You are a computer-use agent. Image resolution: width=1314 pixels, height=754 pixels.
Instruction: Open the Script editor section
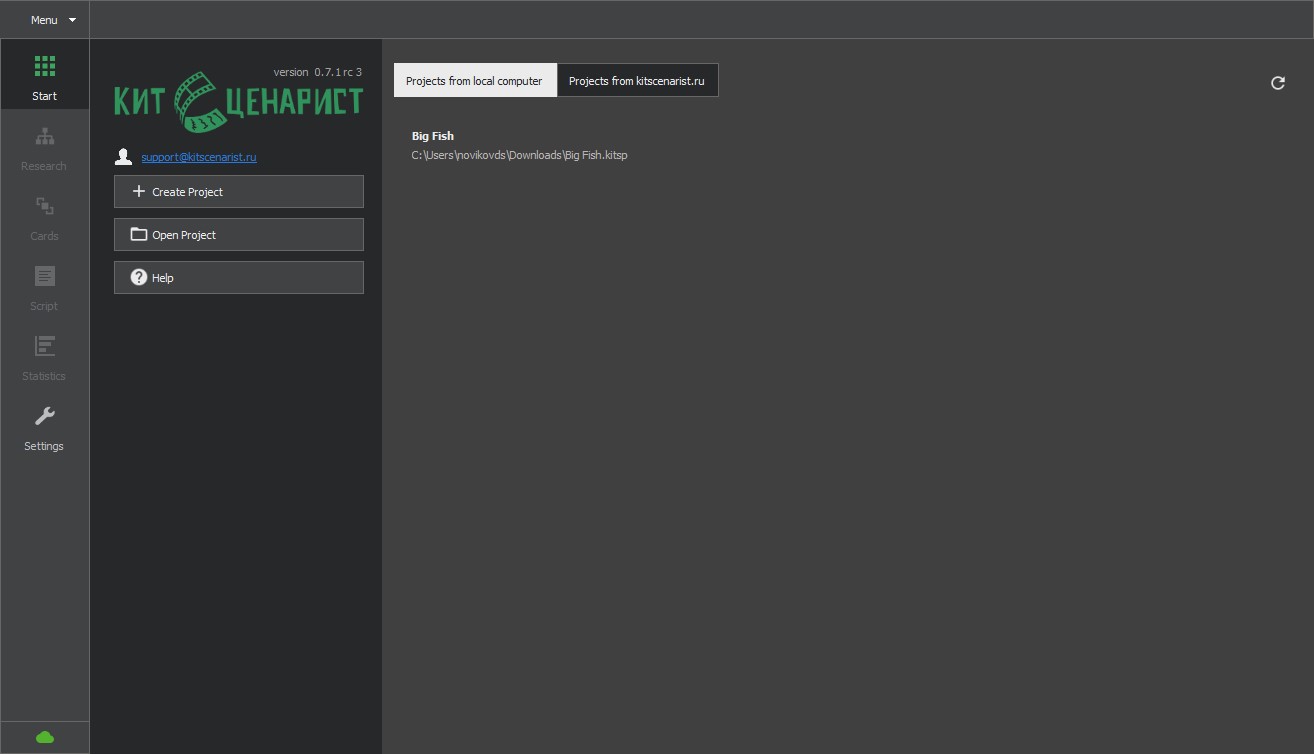44,287
